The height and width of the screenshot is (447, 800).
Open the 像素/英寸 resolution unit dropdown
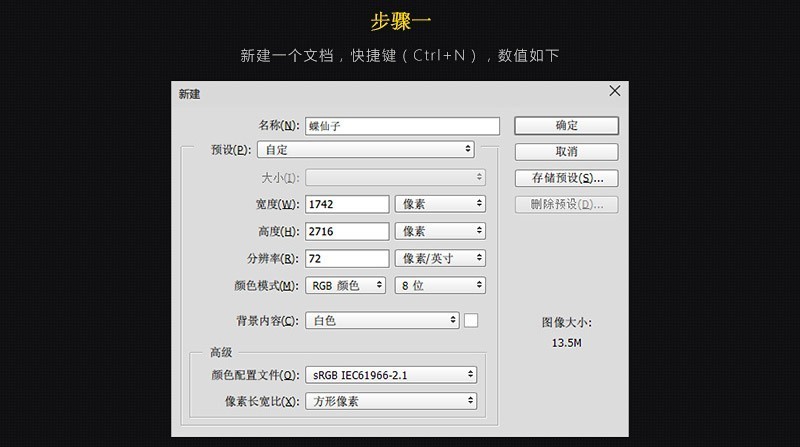click(x=440, y=258)
